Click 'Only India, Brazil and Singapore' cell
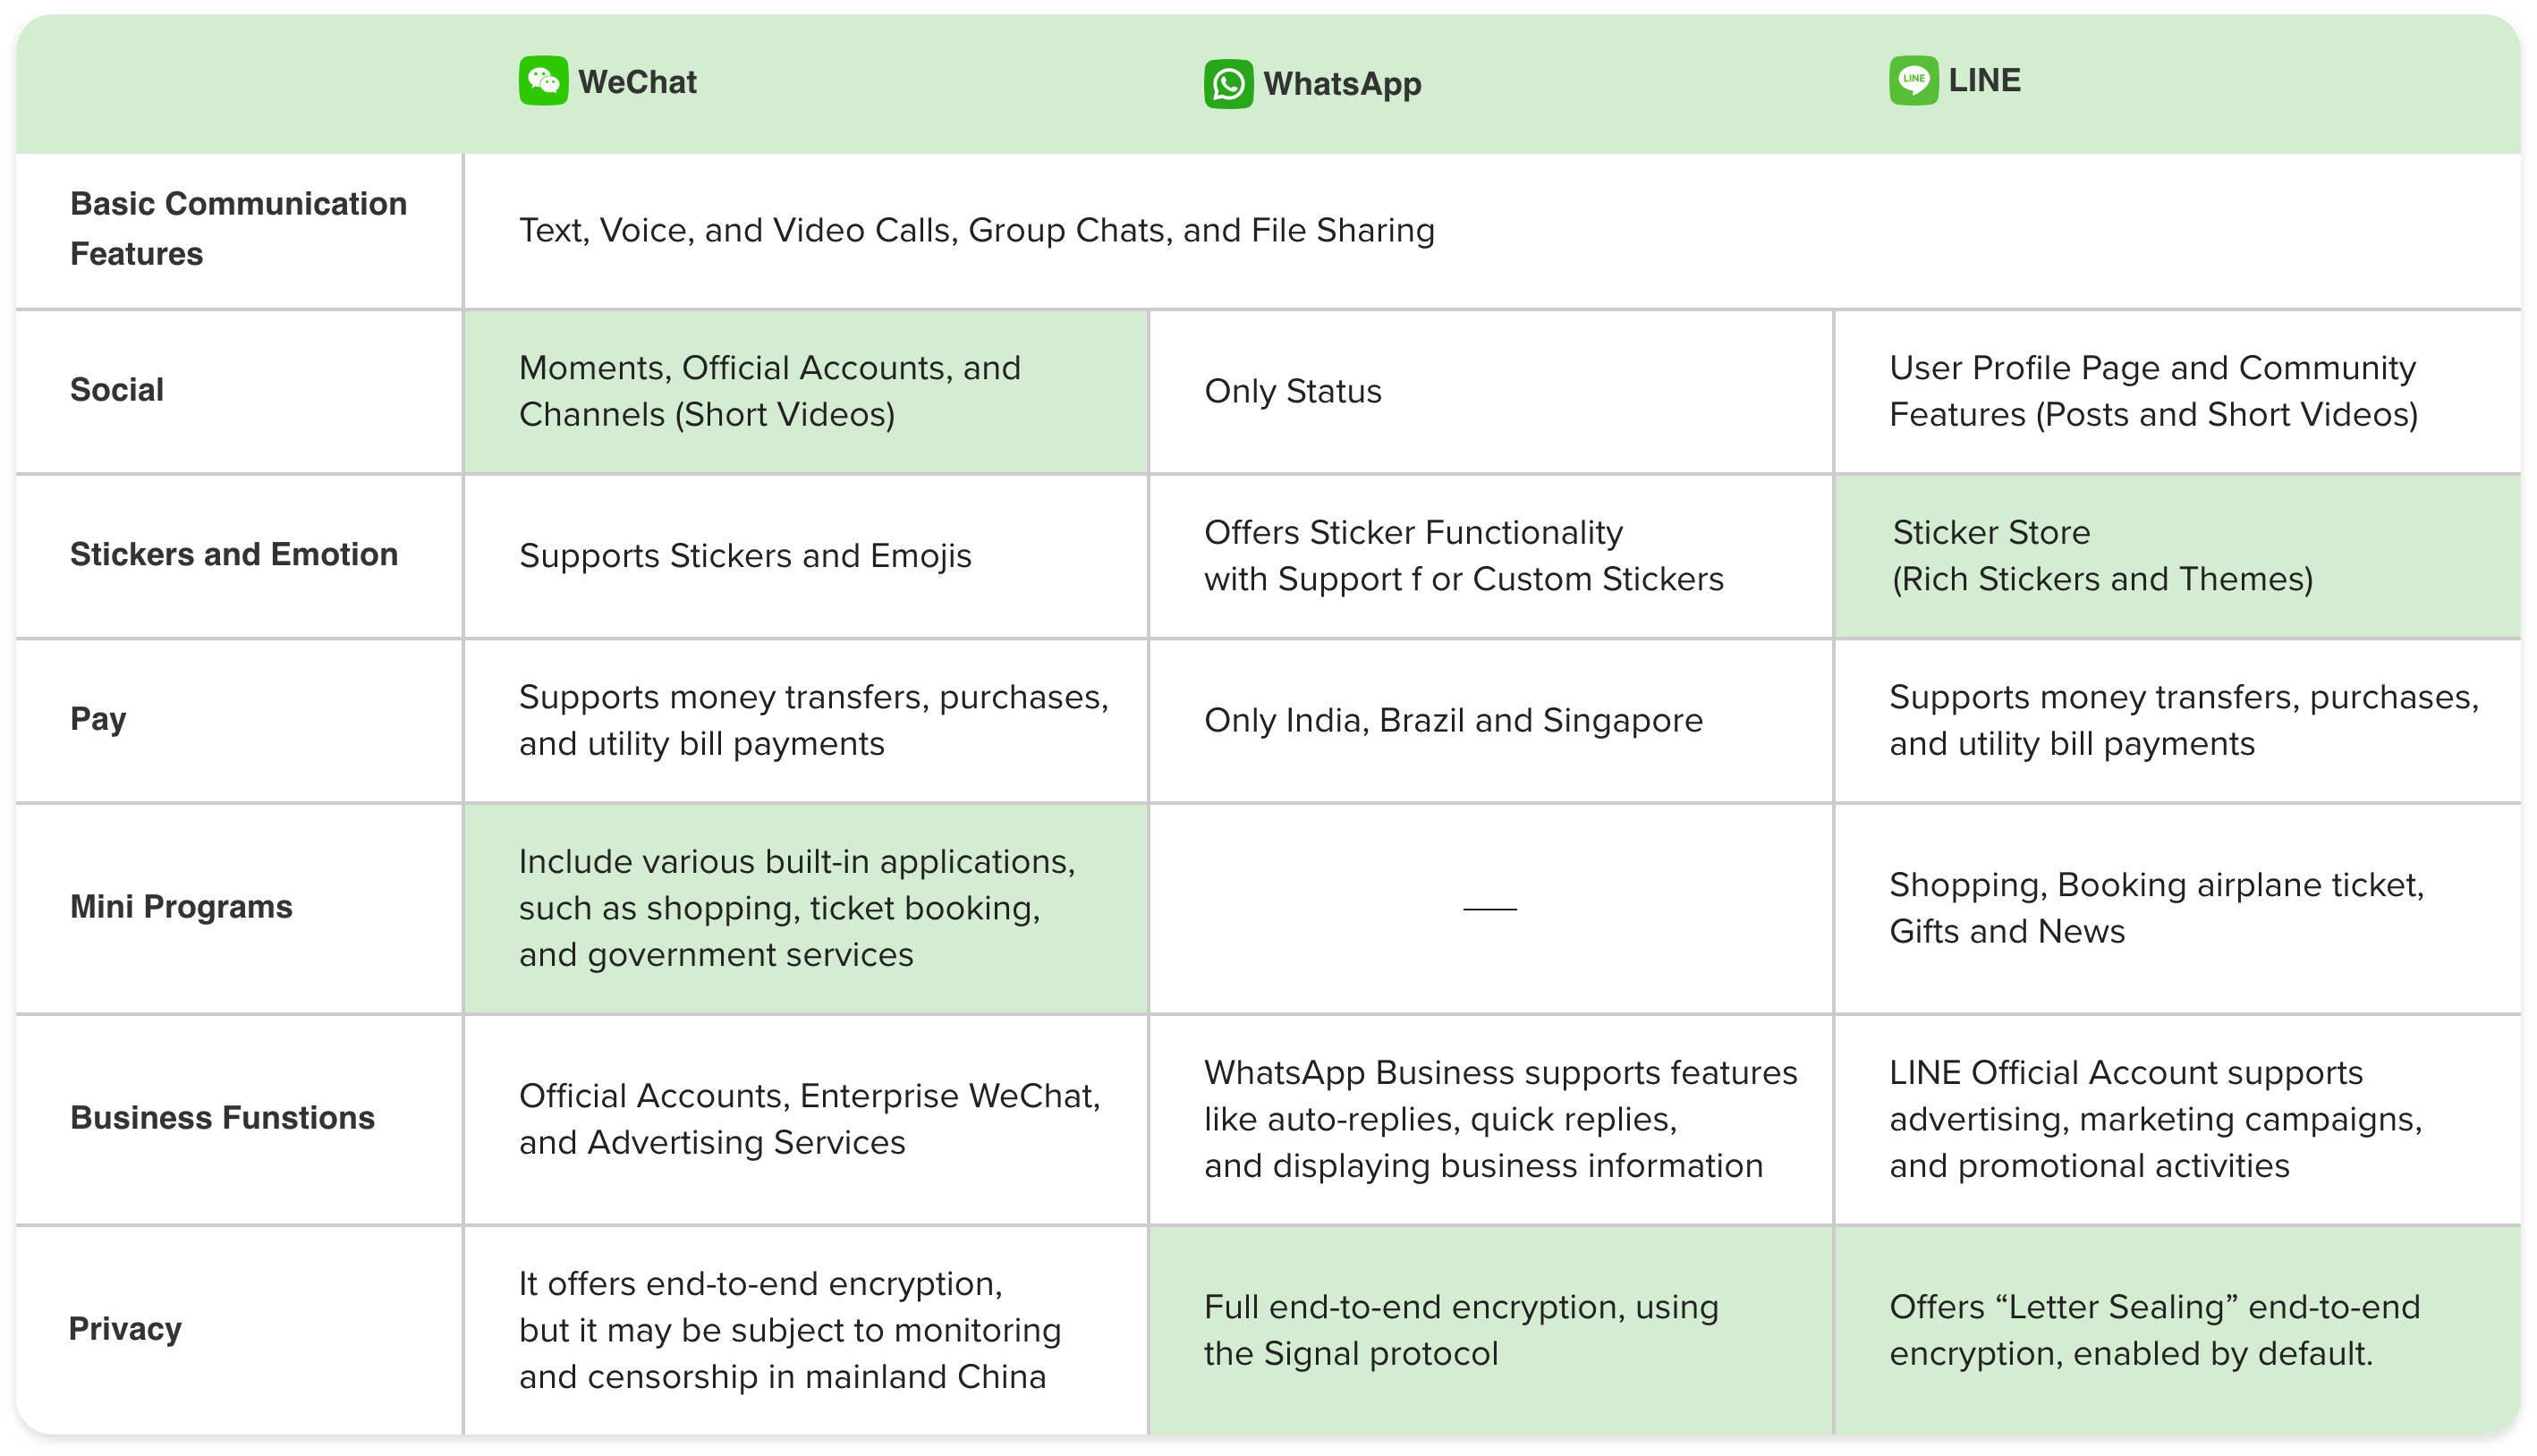The image size is (2537, 1456). [1452, 720]
